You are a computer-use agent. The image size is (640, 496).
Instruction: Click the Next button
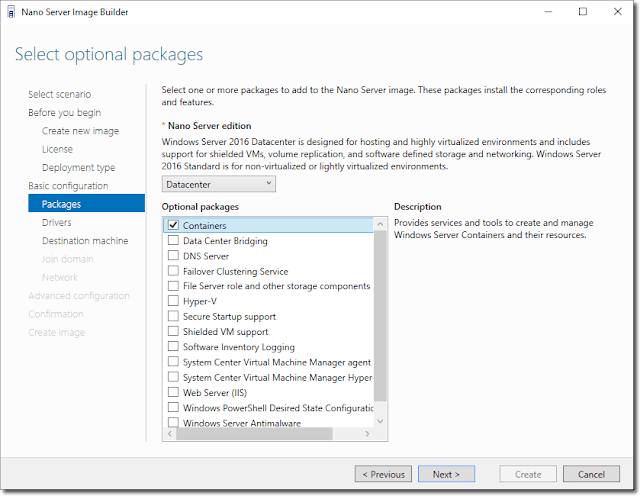tap(446, 474)
